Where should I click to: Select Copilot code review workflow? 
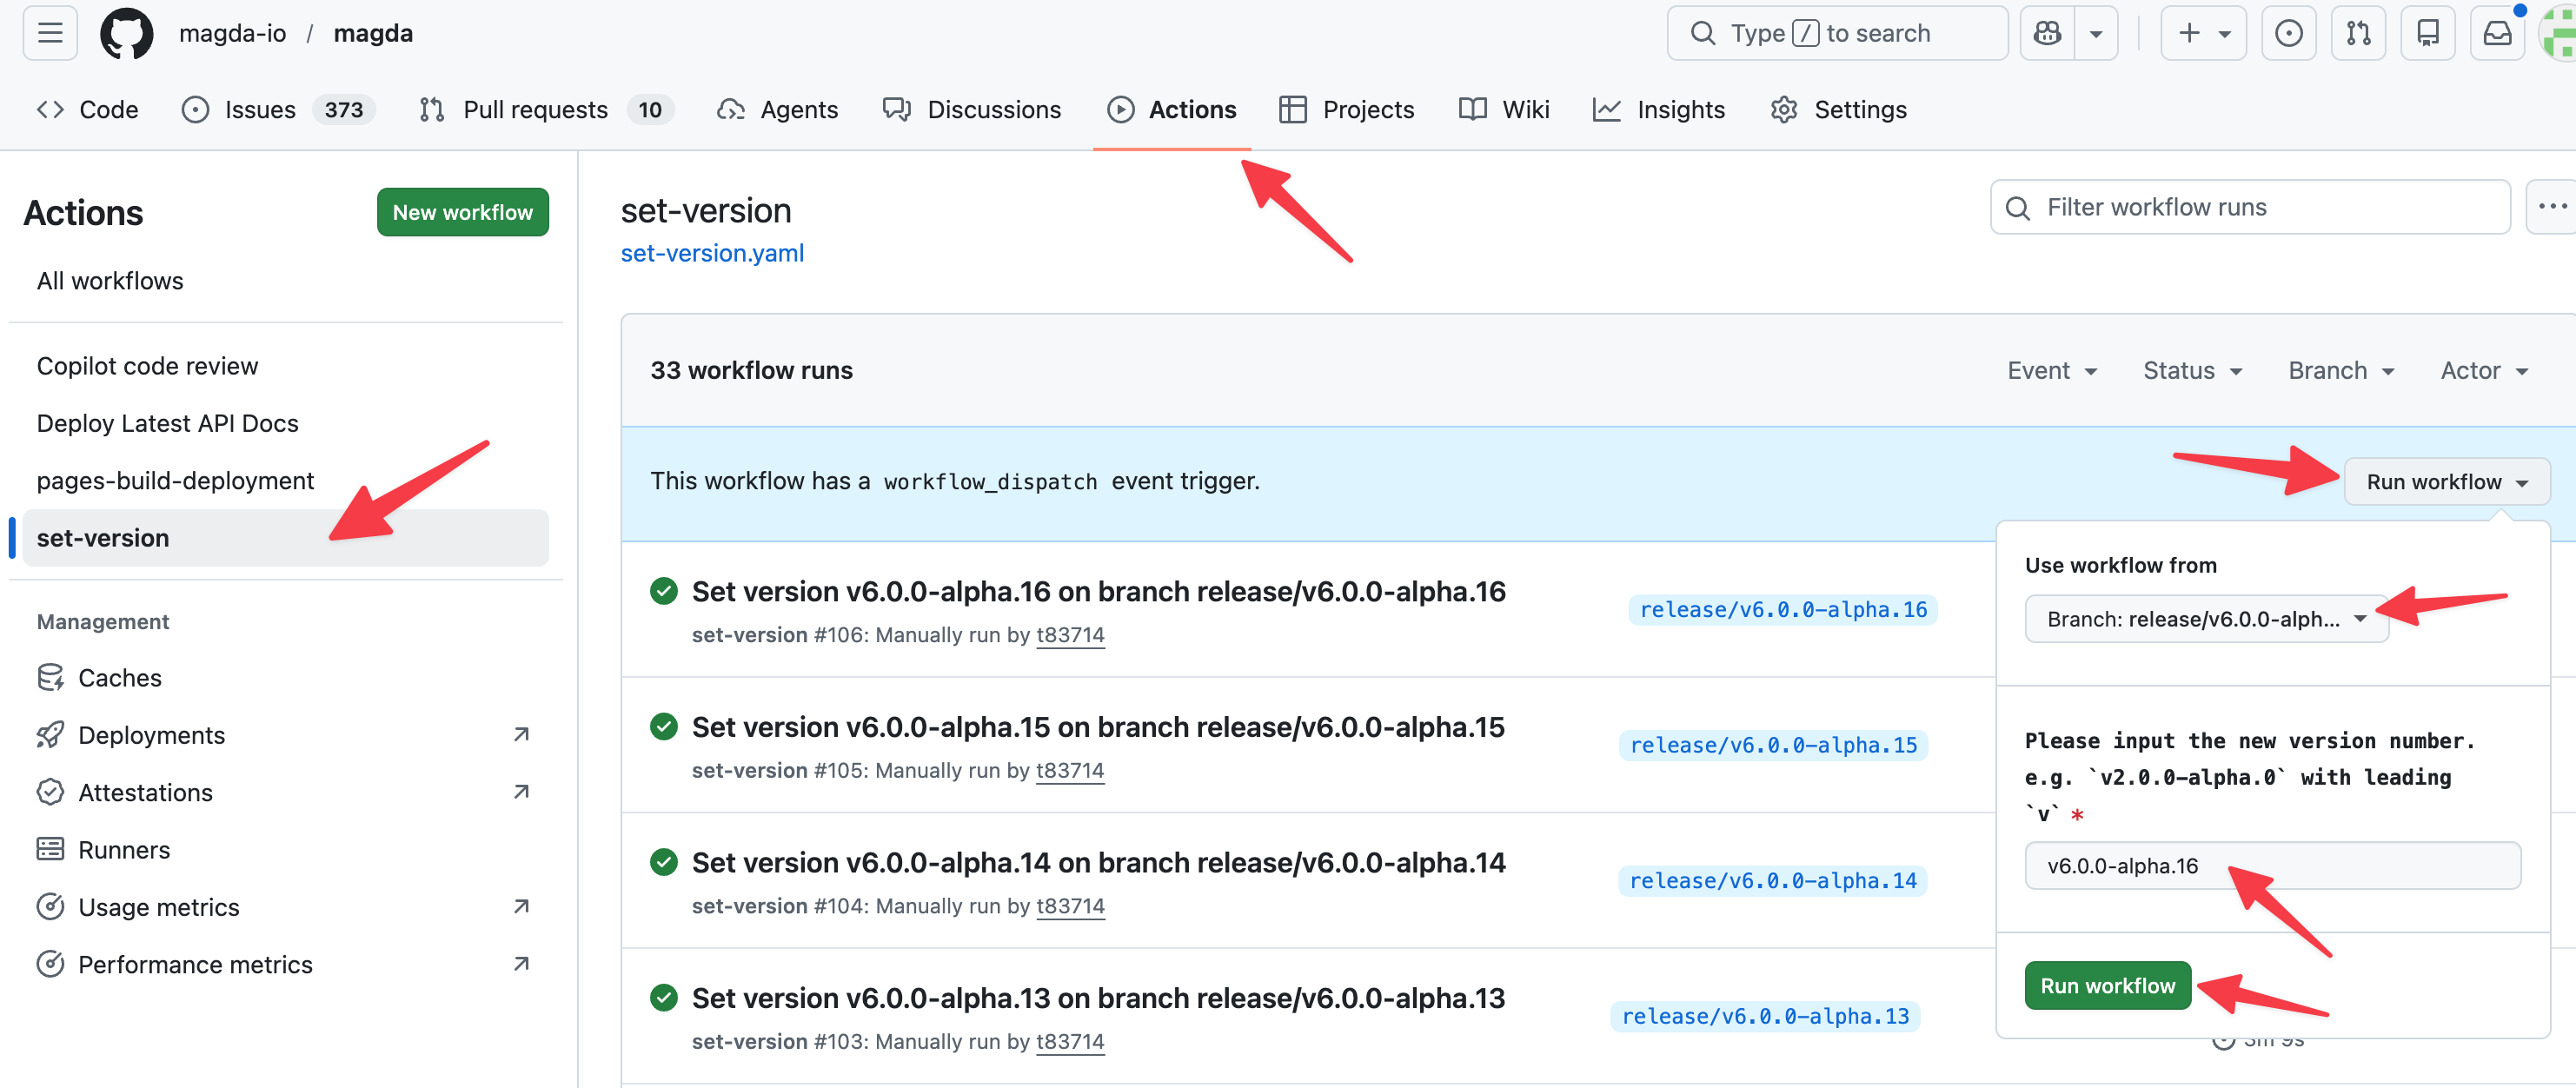(x=285, y=366)
